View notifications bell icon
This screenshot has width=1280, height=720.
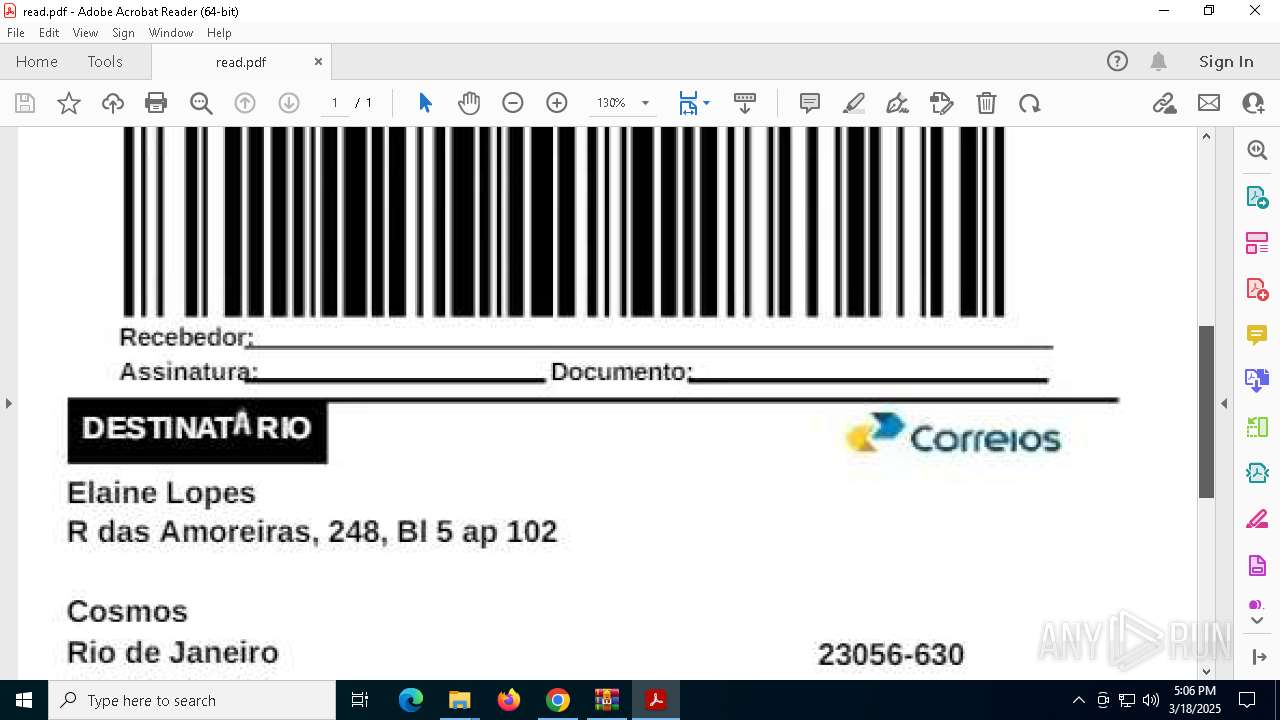(1159, 61)
